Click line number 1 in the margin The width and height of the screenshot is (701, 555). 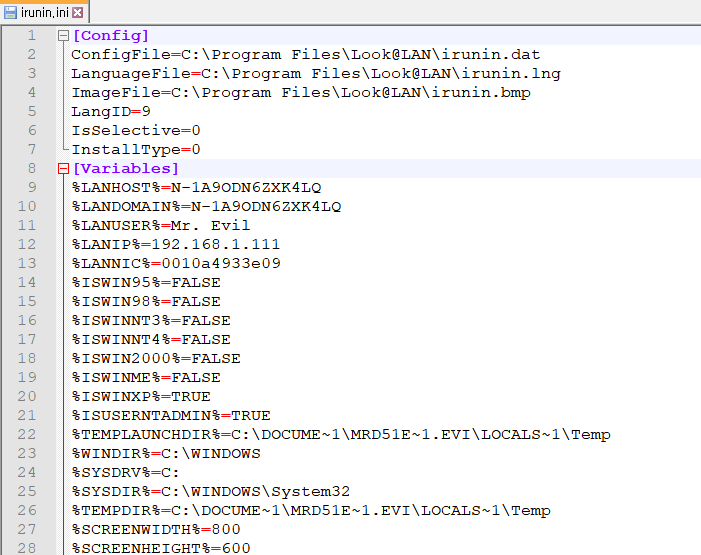point(31,35)
